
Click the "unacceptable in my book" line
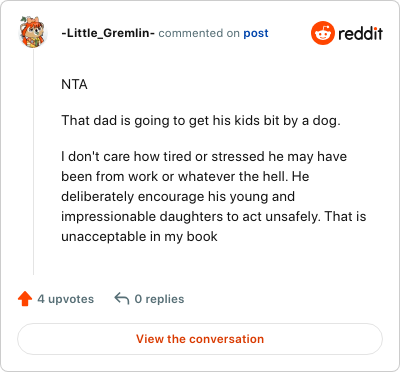pos(139,237)
